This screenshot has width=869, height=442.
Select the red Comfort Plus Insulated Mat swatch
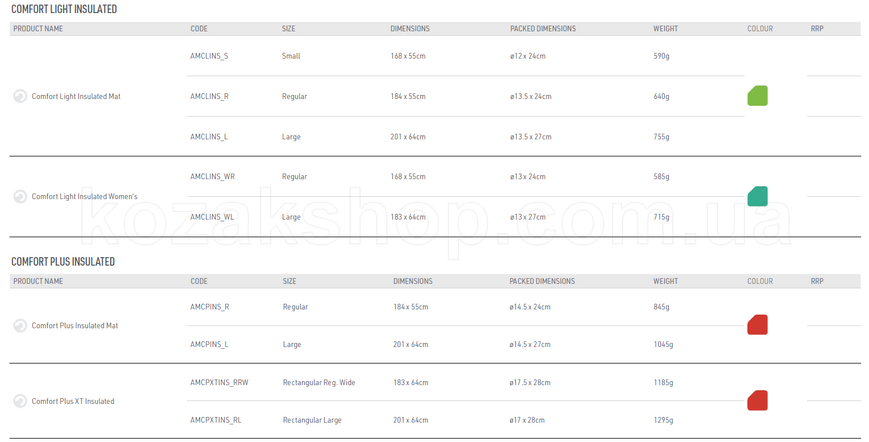click(x=758, y=325)
